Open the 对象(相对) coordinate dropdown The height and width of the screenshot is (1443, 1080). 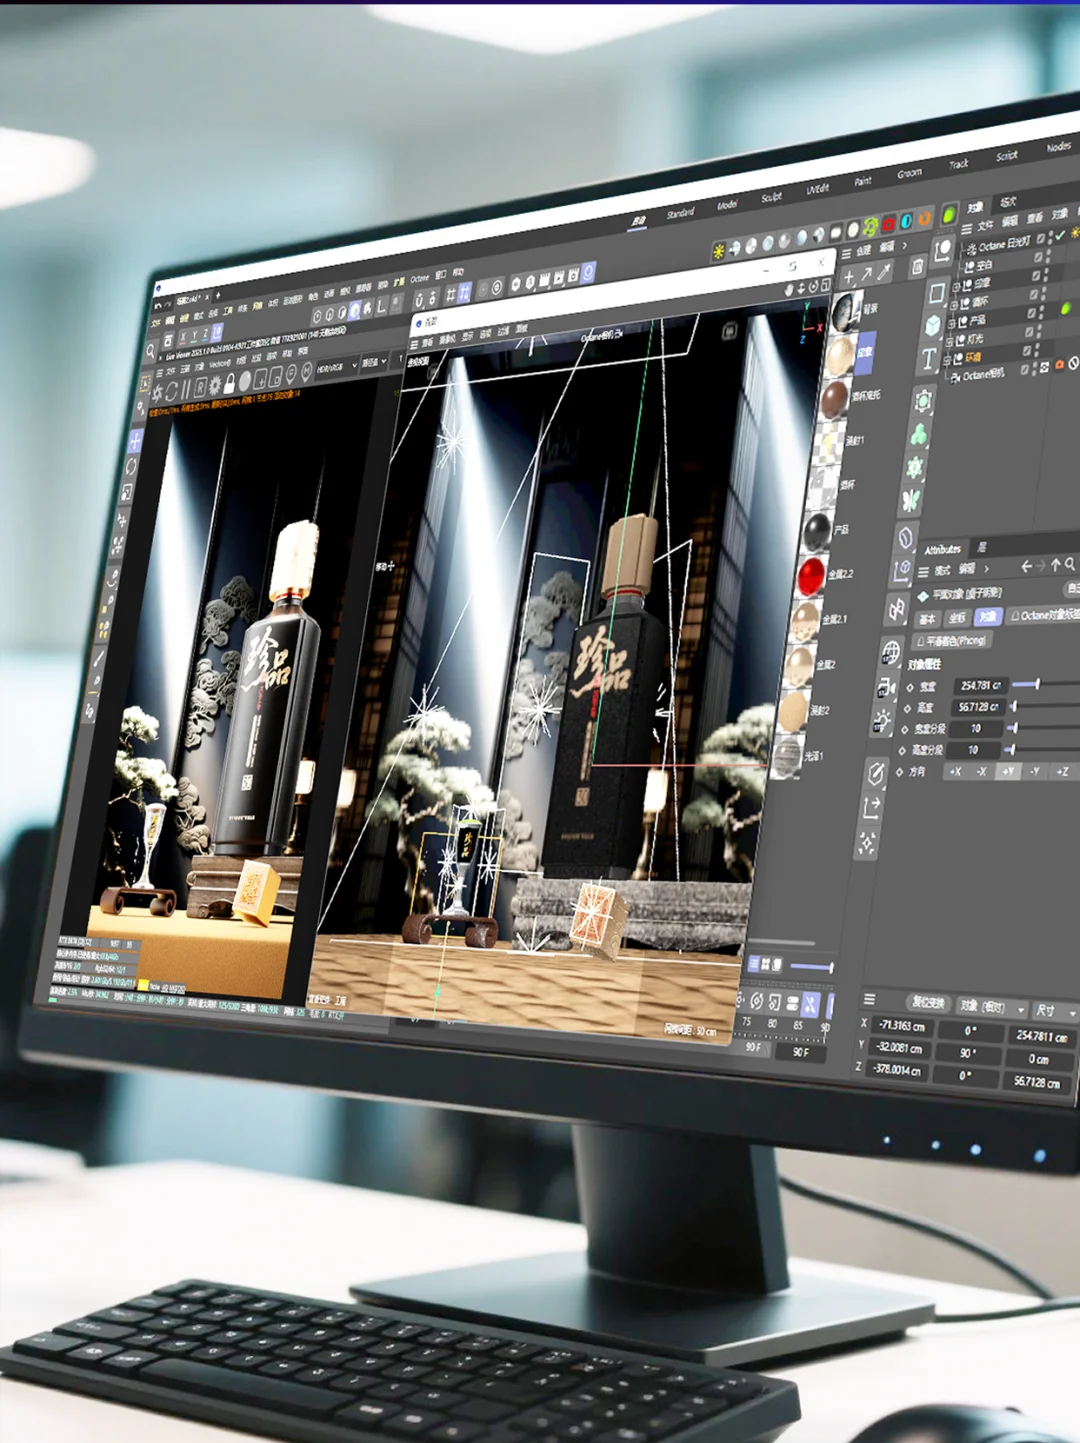(x=993, y=1006)
